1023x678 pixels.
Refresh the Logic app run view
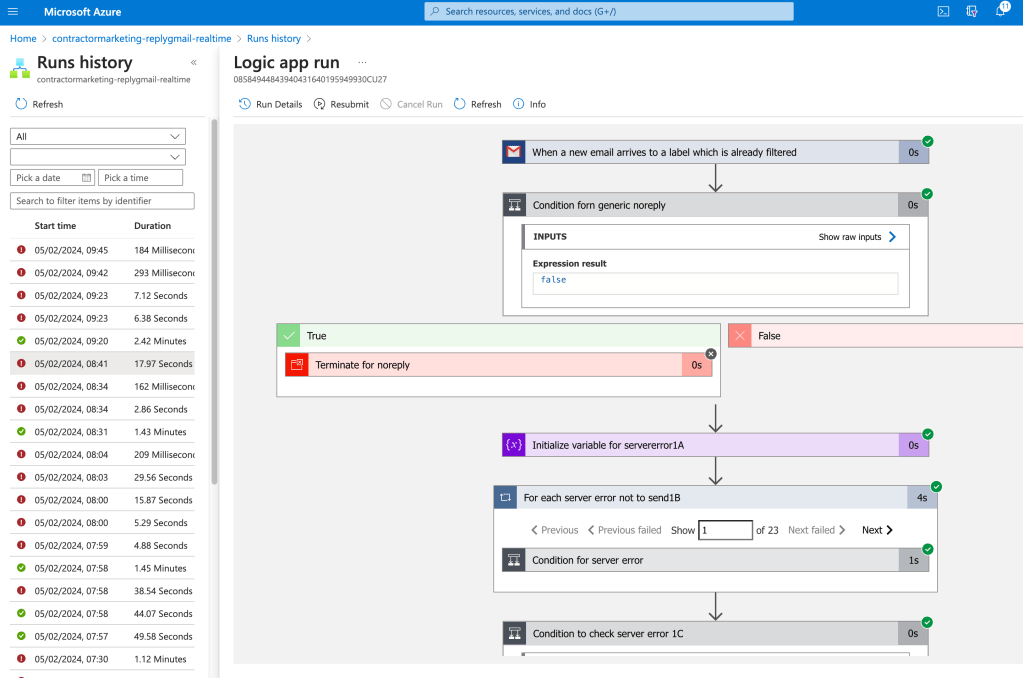click(x=478, y=104)
